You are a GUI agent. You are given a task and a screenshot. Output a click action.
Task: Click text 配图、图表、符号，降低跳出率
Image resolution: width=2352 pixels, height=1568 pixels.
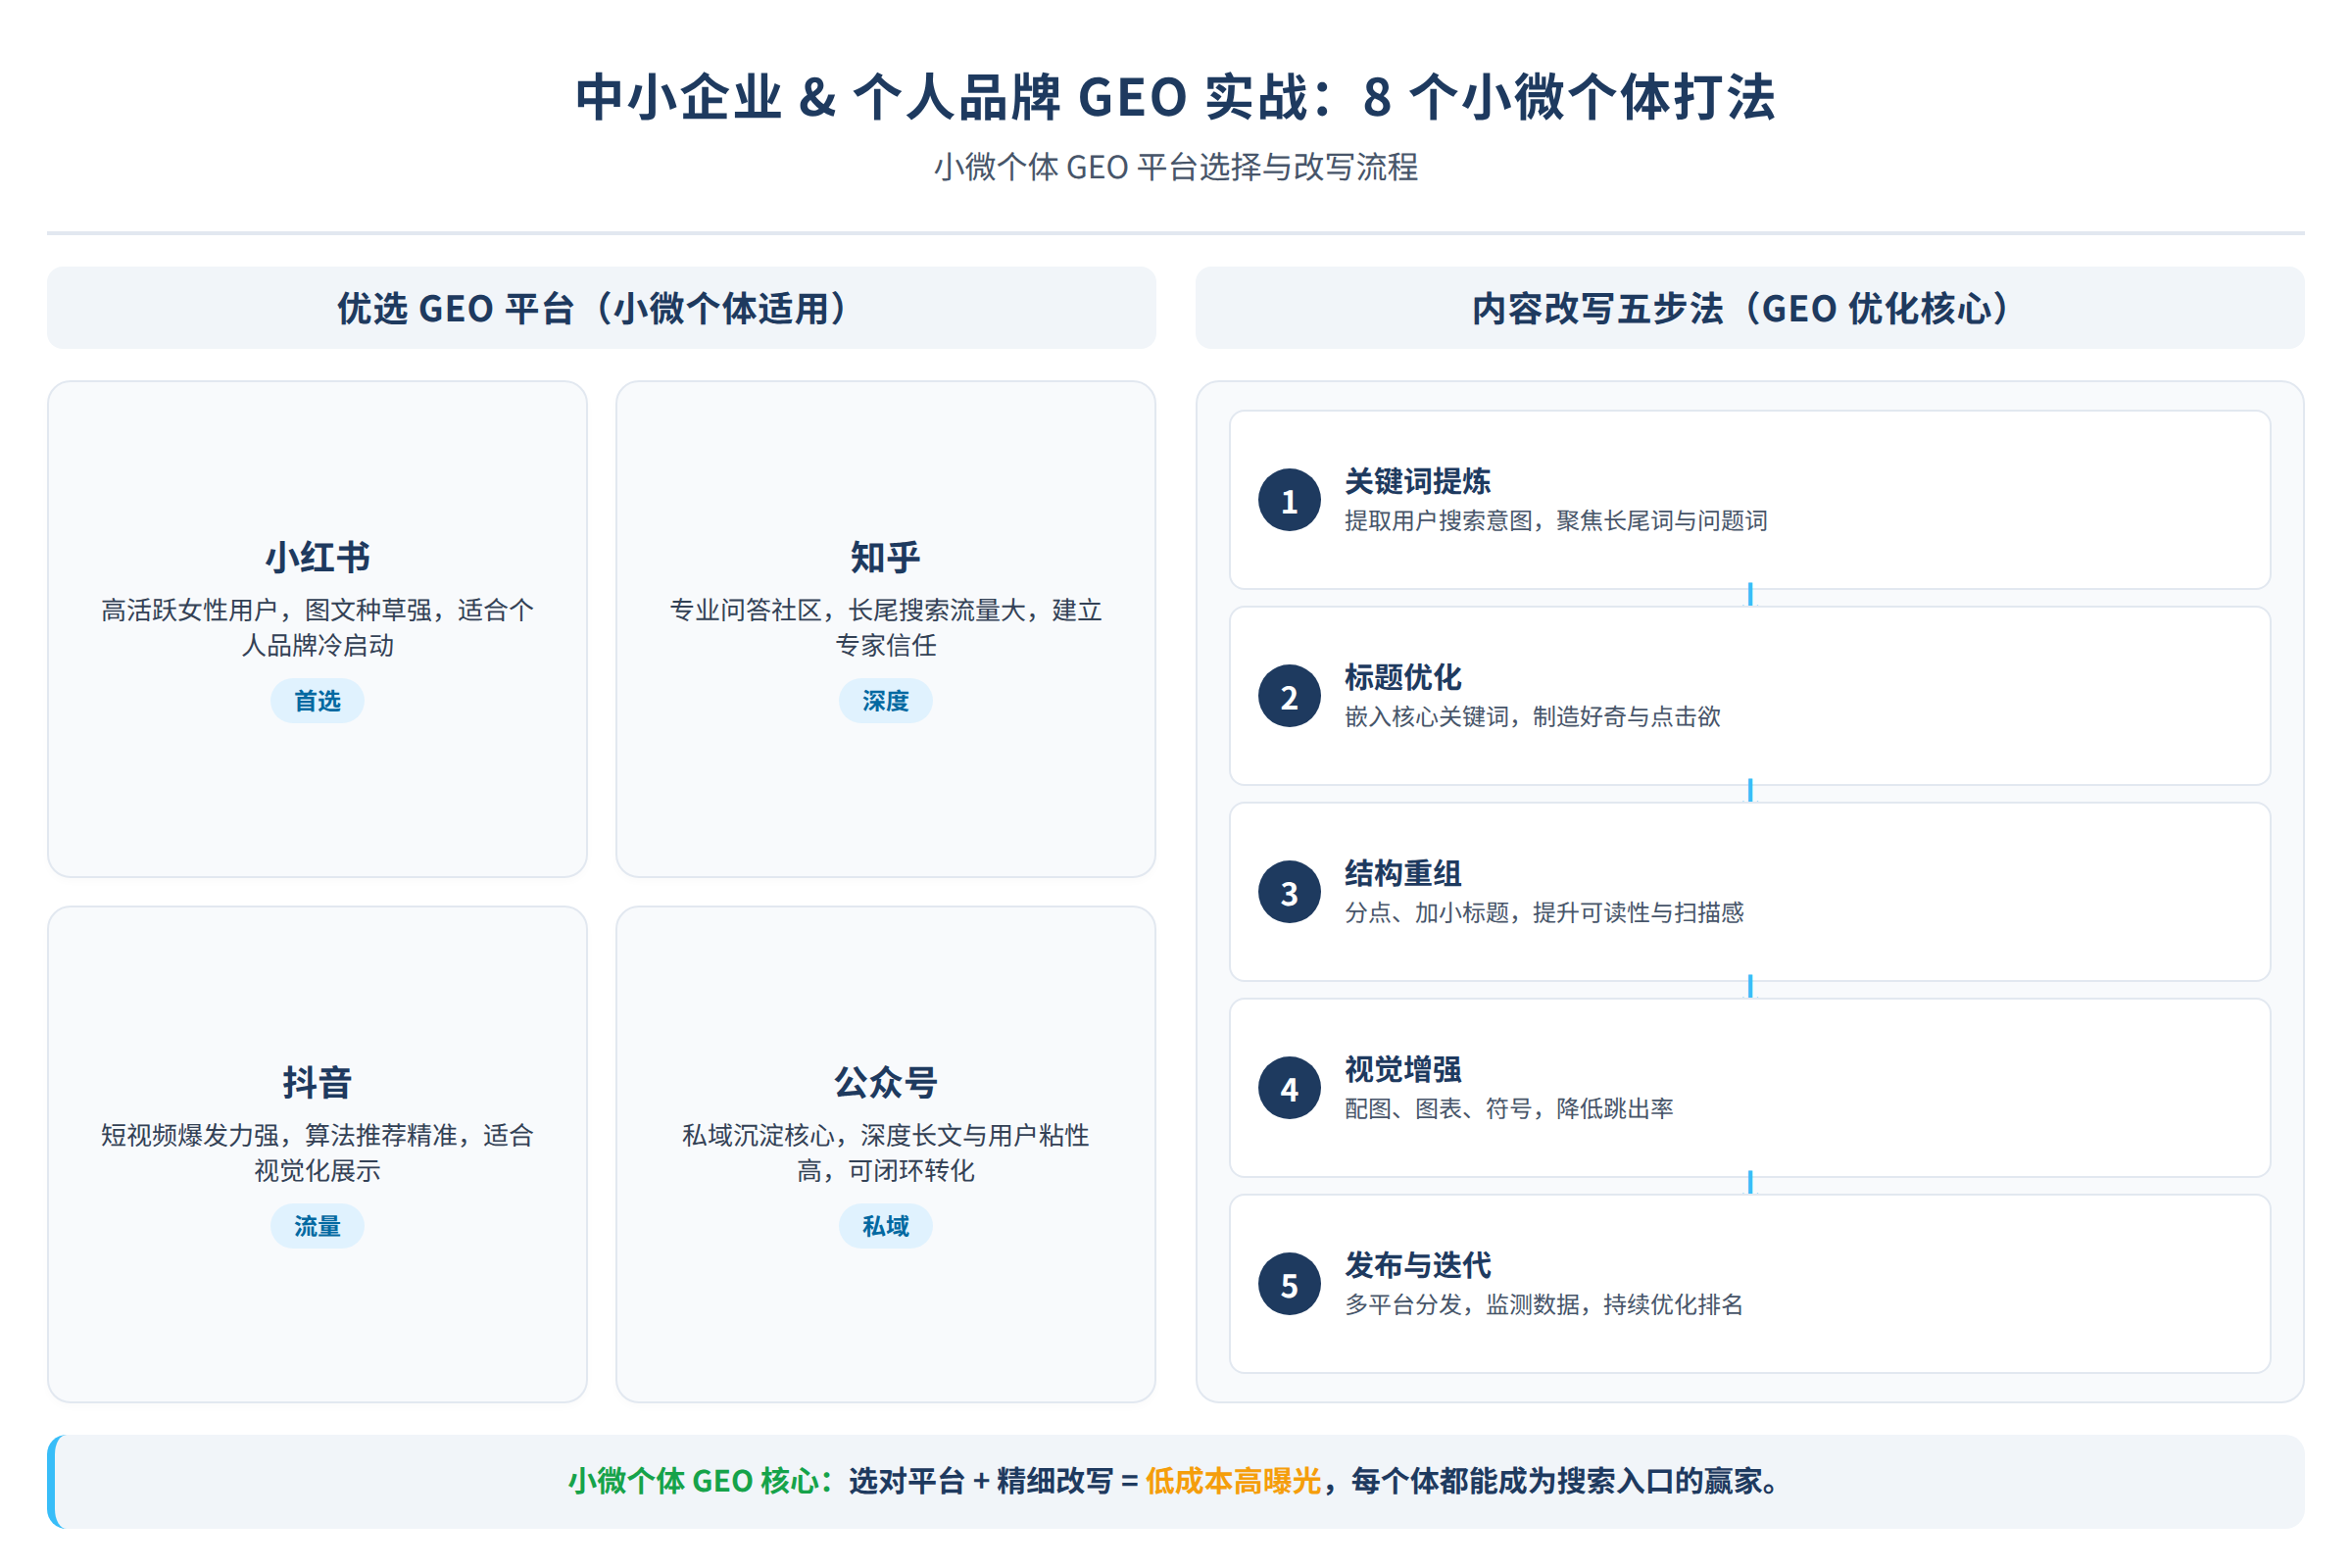(x=1508, y=1109)
